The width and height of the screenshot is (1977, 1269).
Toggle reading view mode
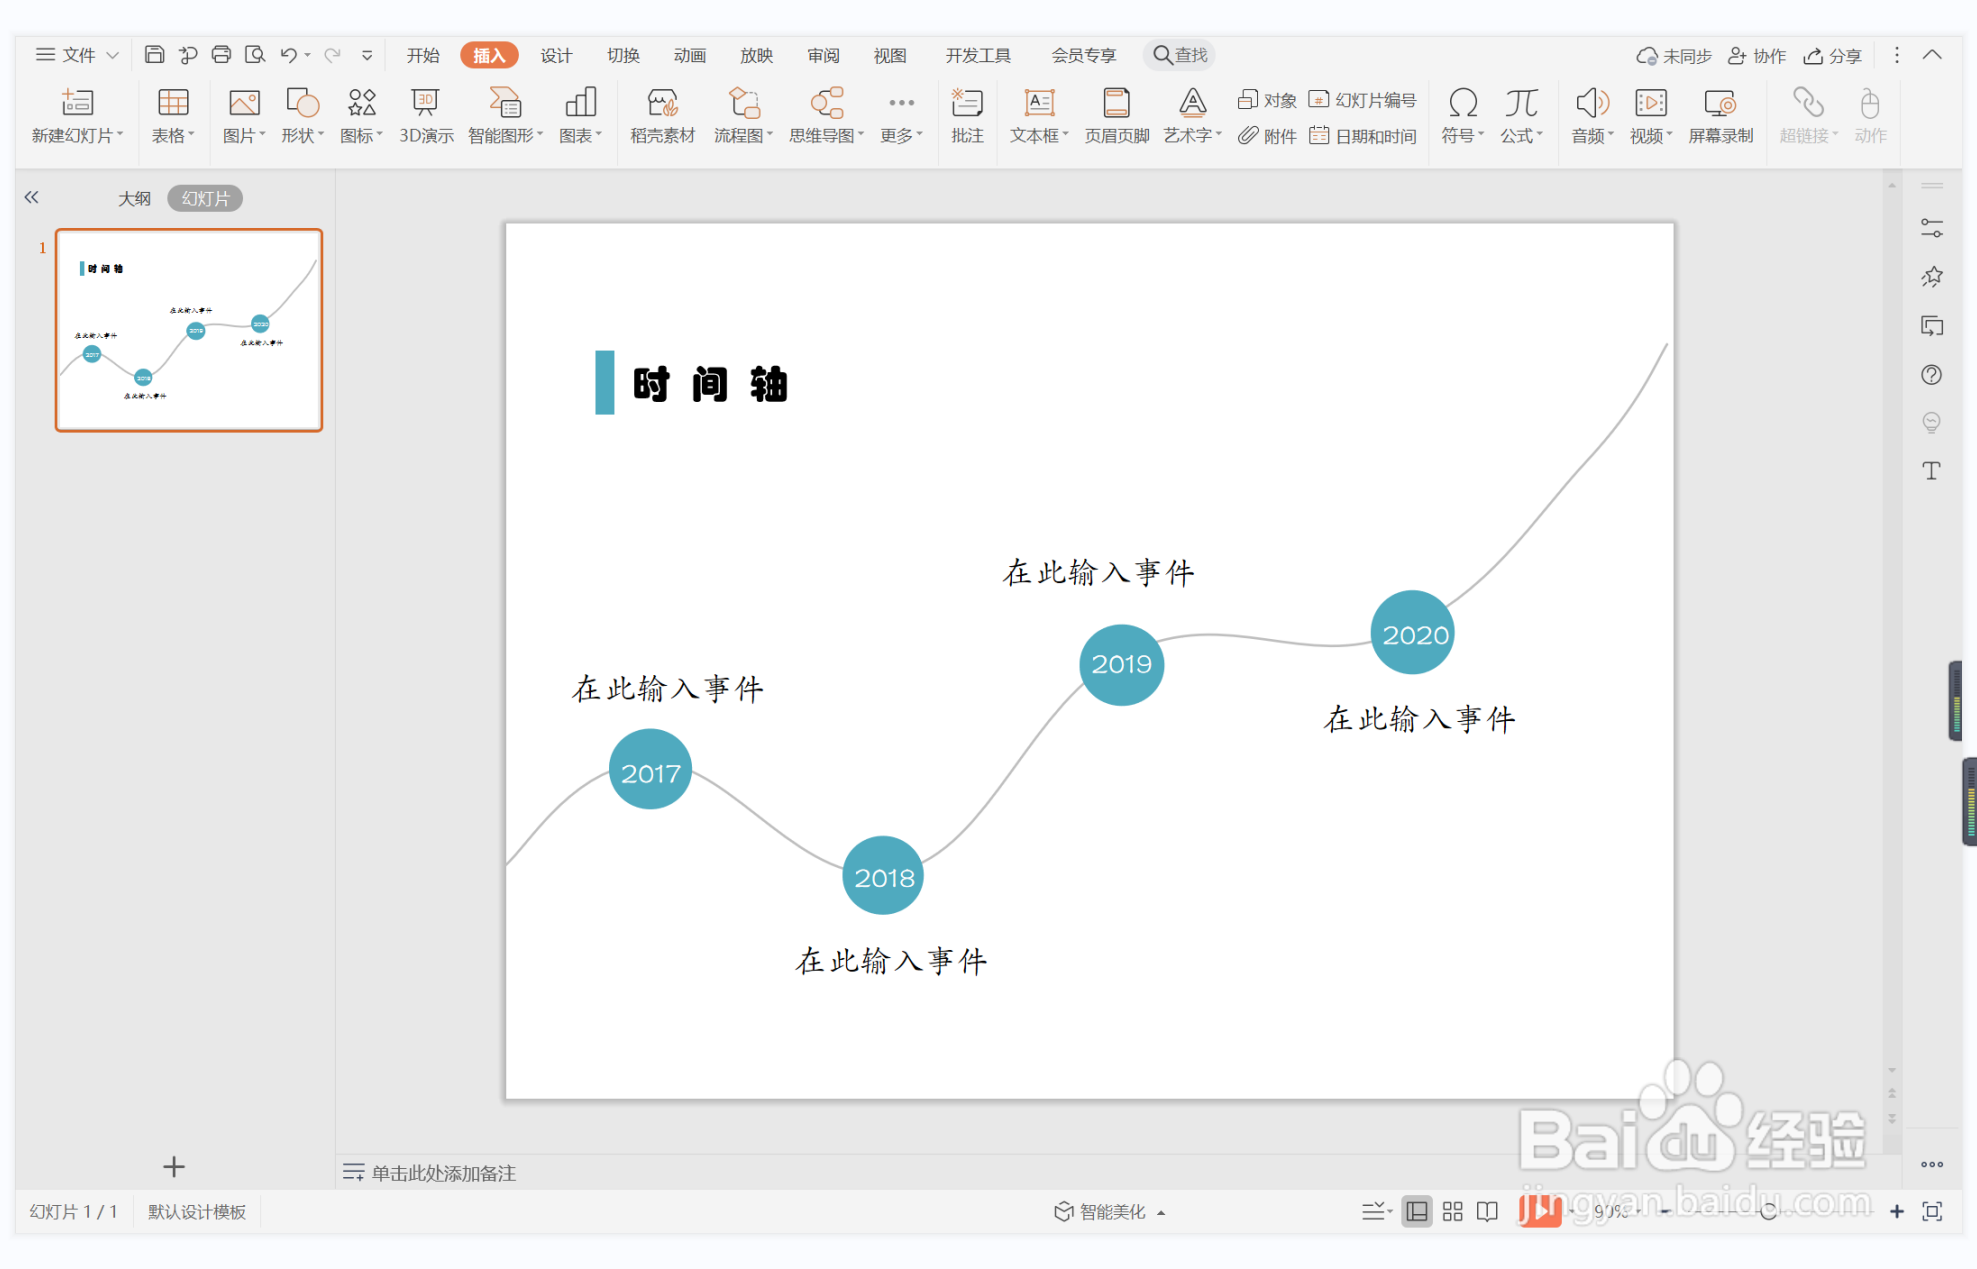pos(1488,1212)
